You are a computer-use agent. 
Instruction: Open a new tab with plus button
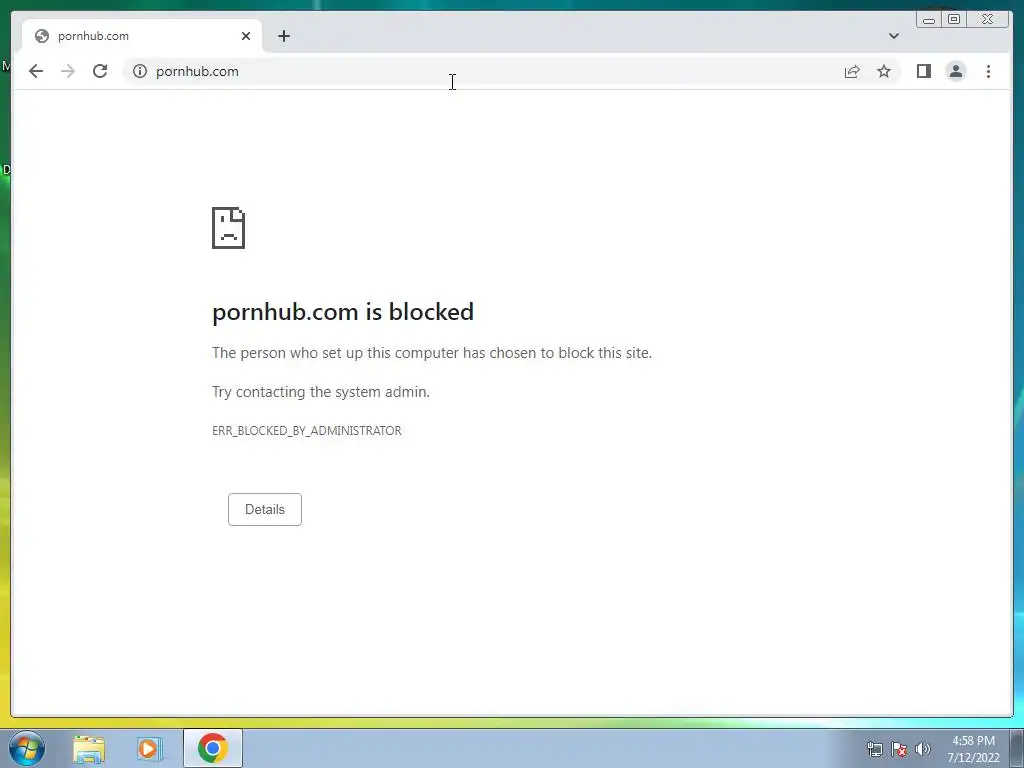tap(283, 36)
